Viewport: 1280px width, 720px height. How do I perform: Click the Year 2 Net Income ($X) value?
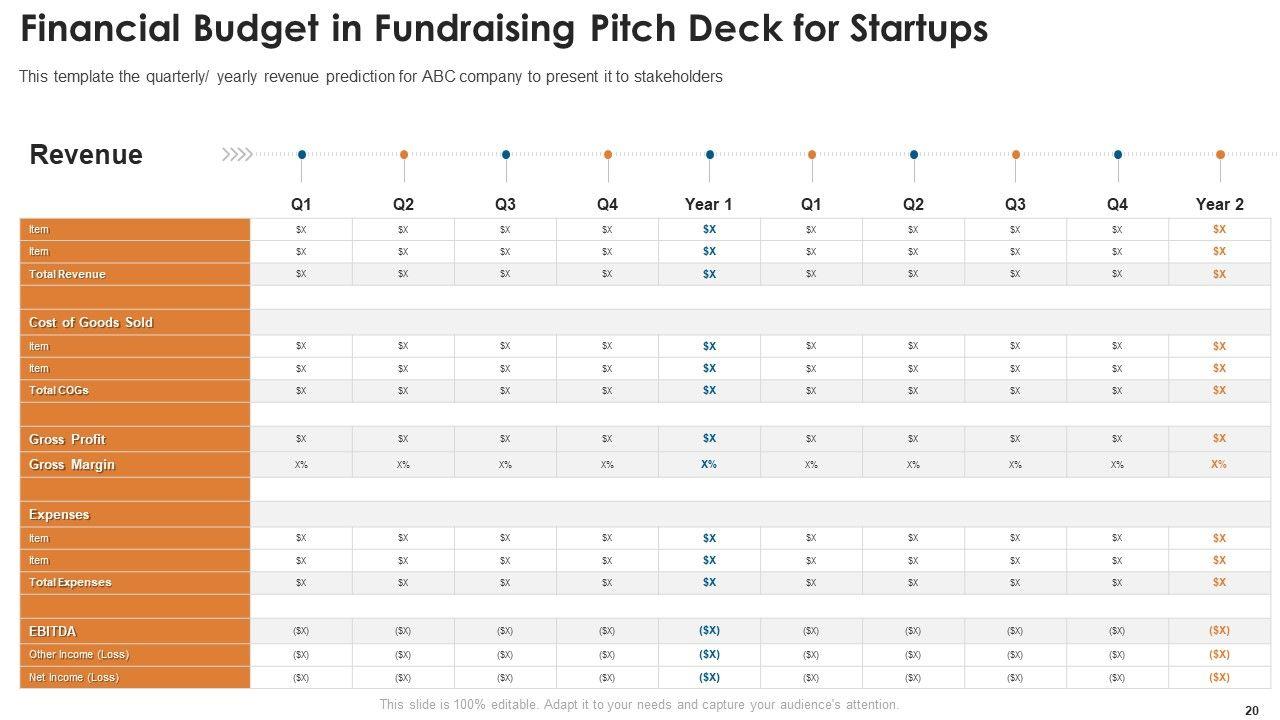click(1219, 677)
